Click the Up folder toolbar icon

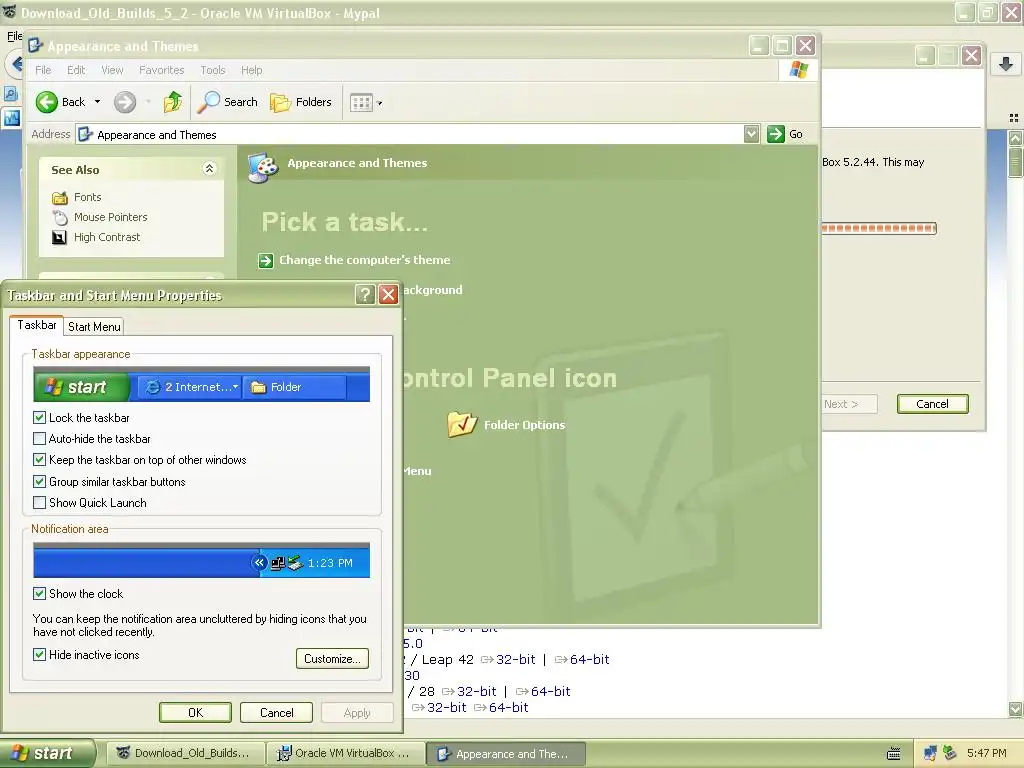tap(172, 102)
